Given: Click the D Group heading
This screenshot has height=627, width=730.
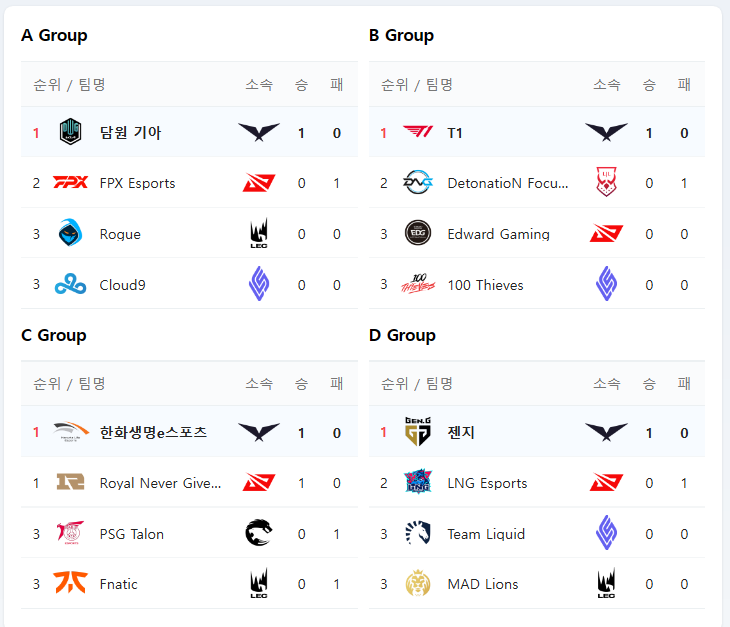Looking at the screenshot, I should (x=402, y=335).
